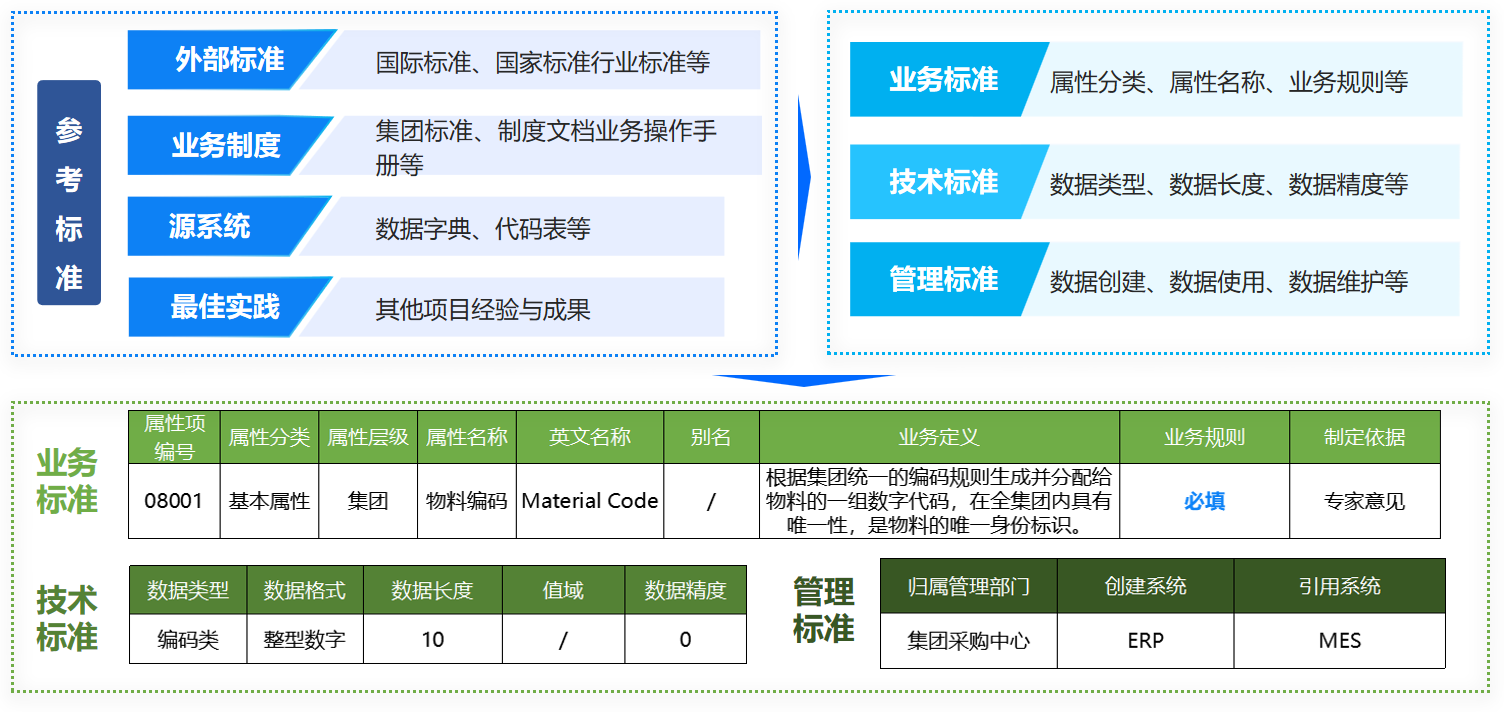Click the 制定依据 column header
The height and width of the screenshot is (712, 1504).
[1364, 437]
